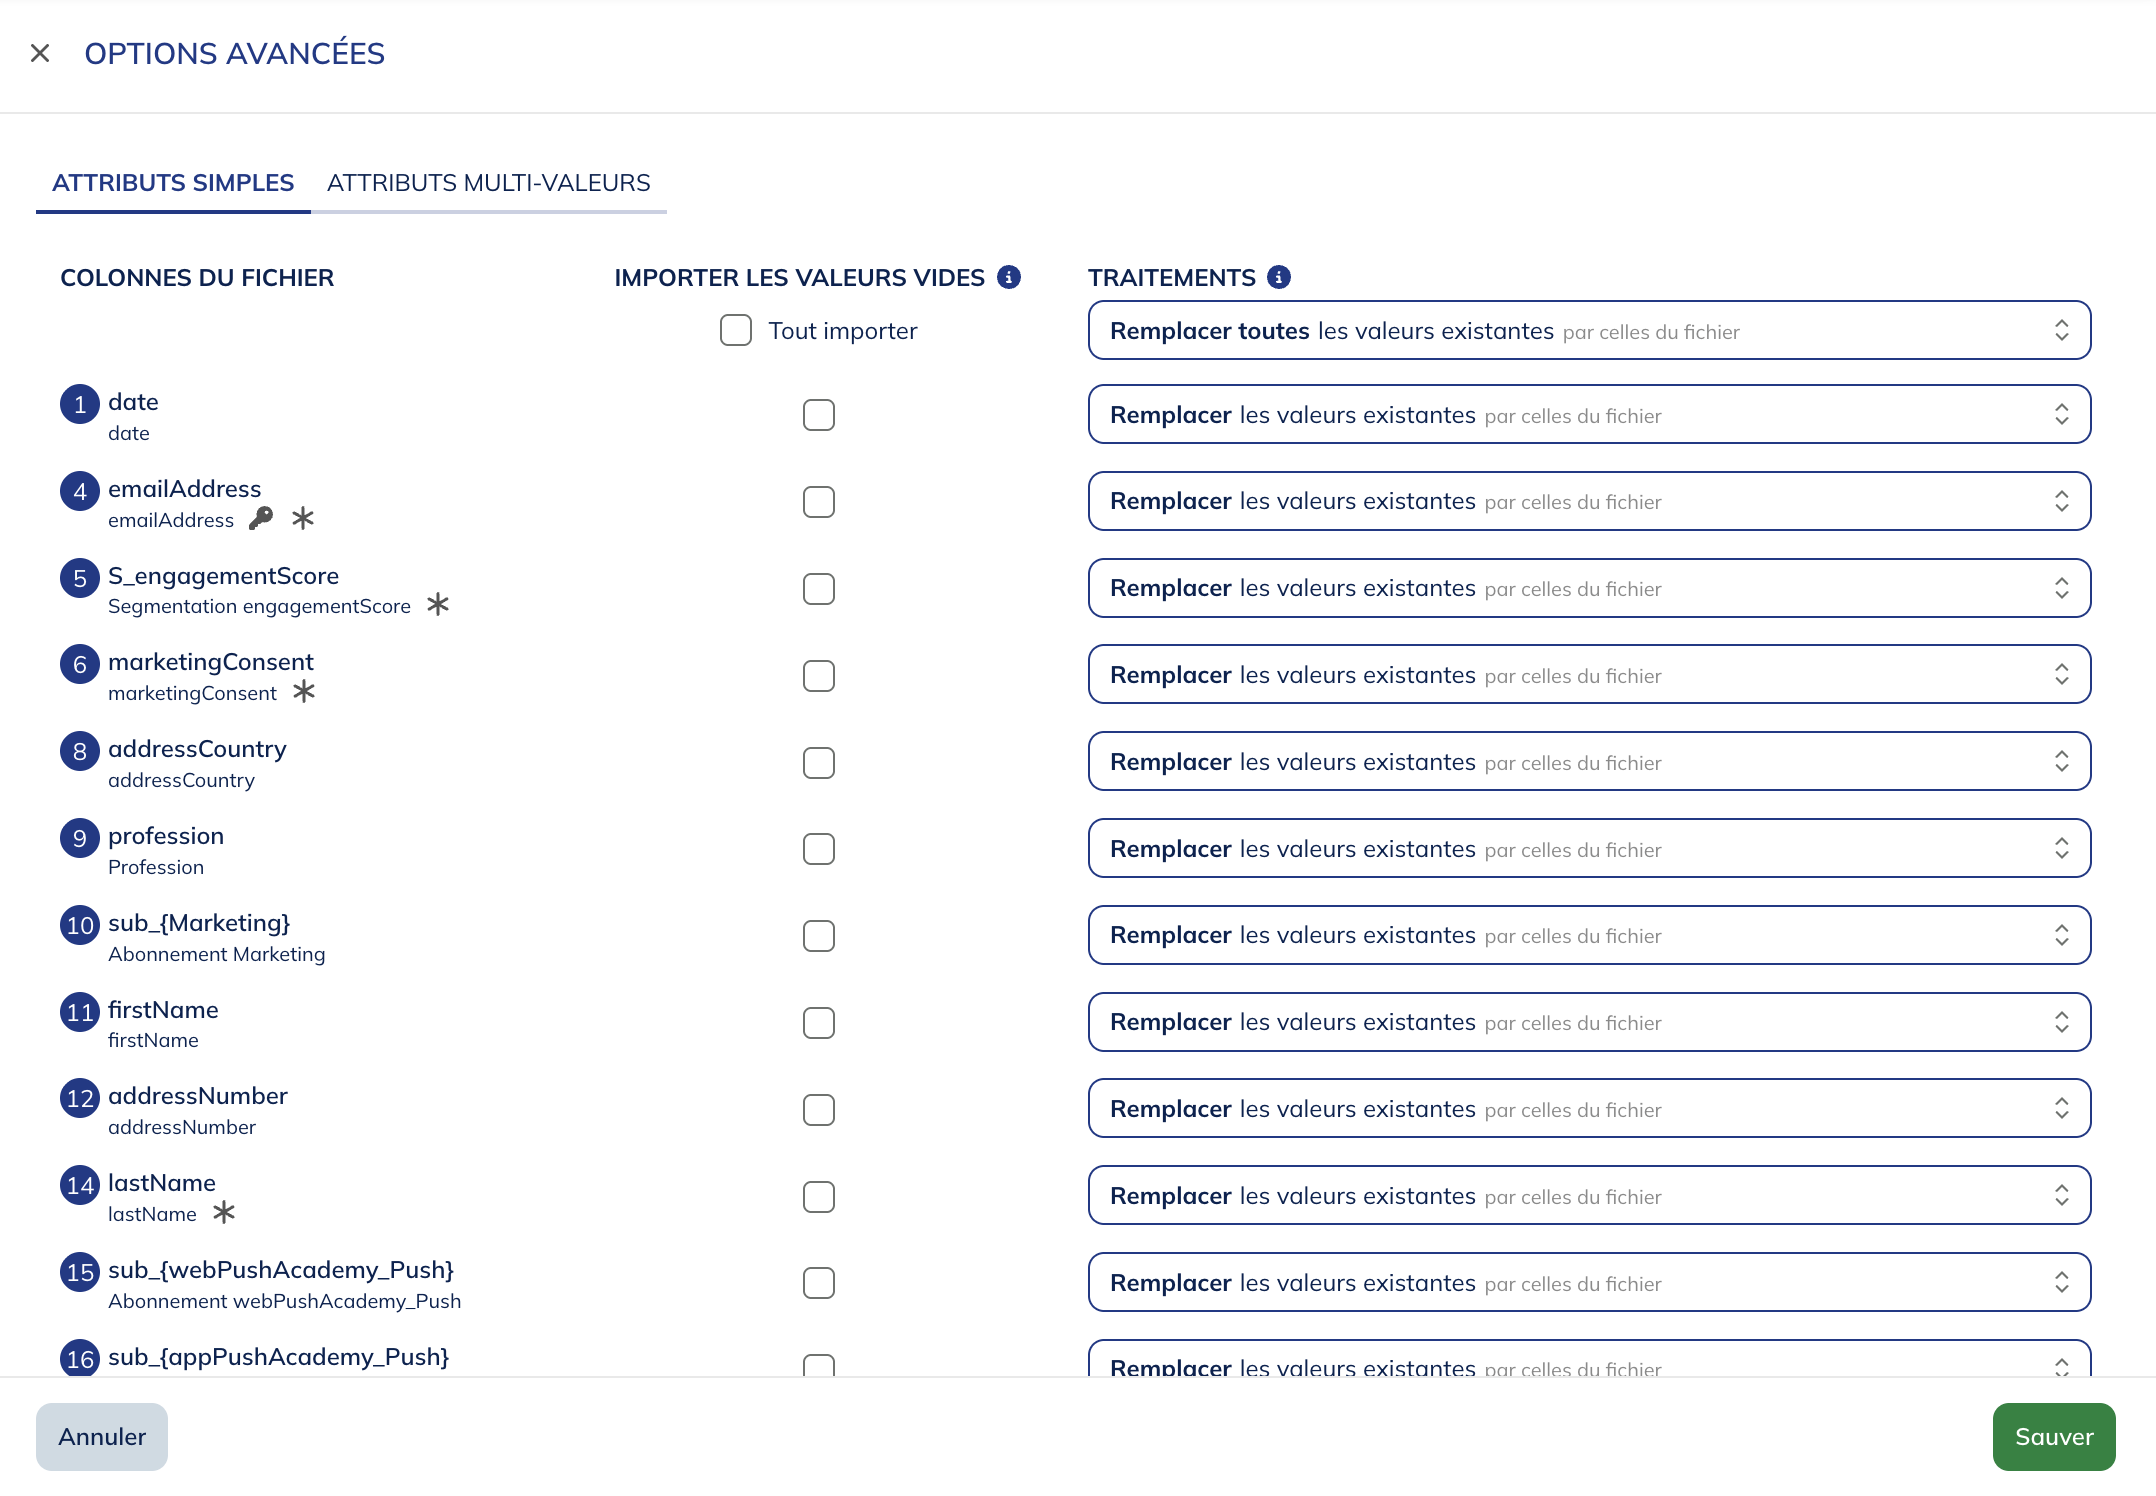Click the asterisk beside lastName
Viewport: 2156px width, 1496px height.
pyautogui.click(x=226, y=1213)
